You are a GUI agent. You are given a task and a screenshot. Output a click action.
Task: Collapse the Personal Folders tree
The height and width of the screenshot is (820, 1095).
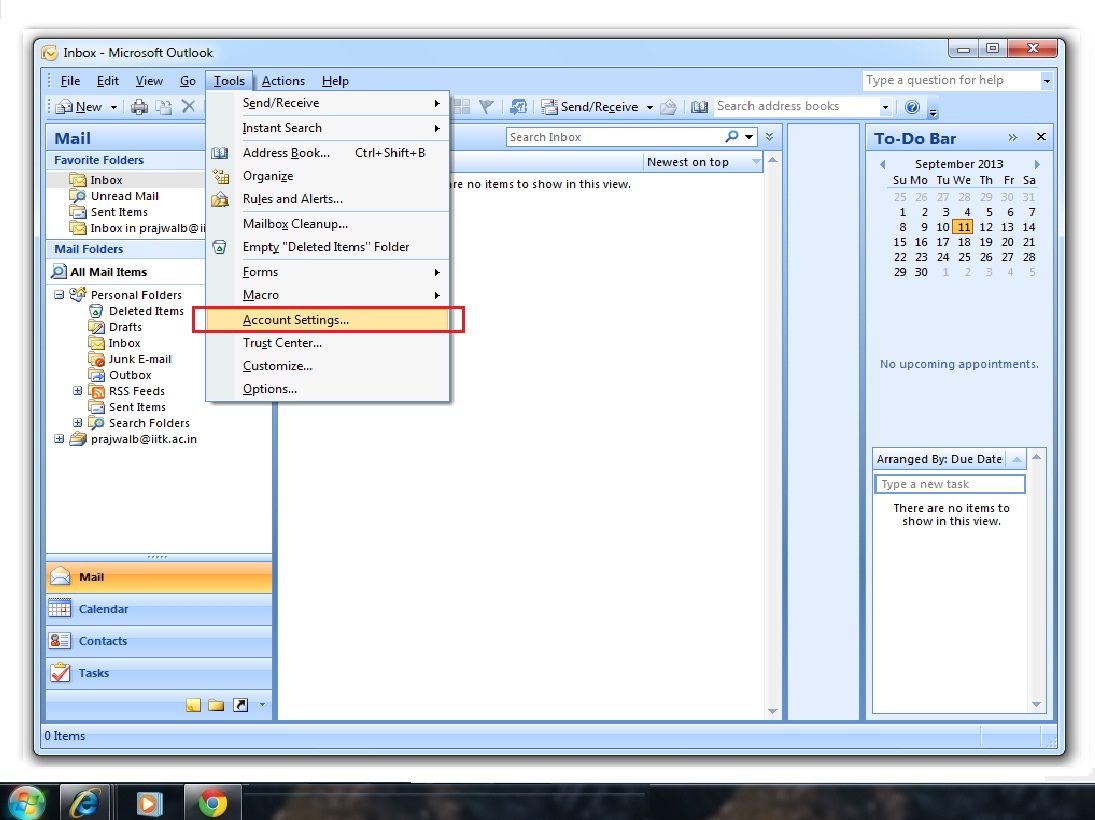(x=59, y=295)
